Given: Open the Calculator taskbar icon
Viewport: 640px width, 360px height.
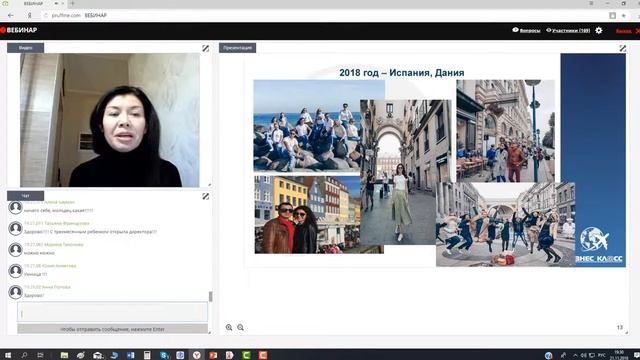Looking at the screenshot, I should click(147, 355).
